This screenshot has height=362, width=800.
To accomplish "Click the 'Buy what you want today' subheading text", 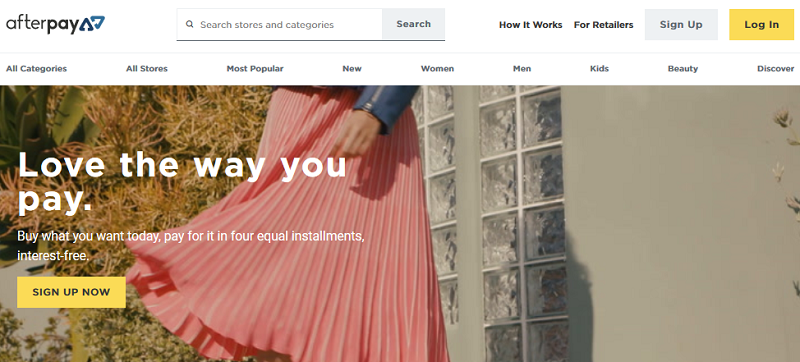I will point(191,246).
